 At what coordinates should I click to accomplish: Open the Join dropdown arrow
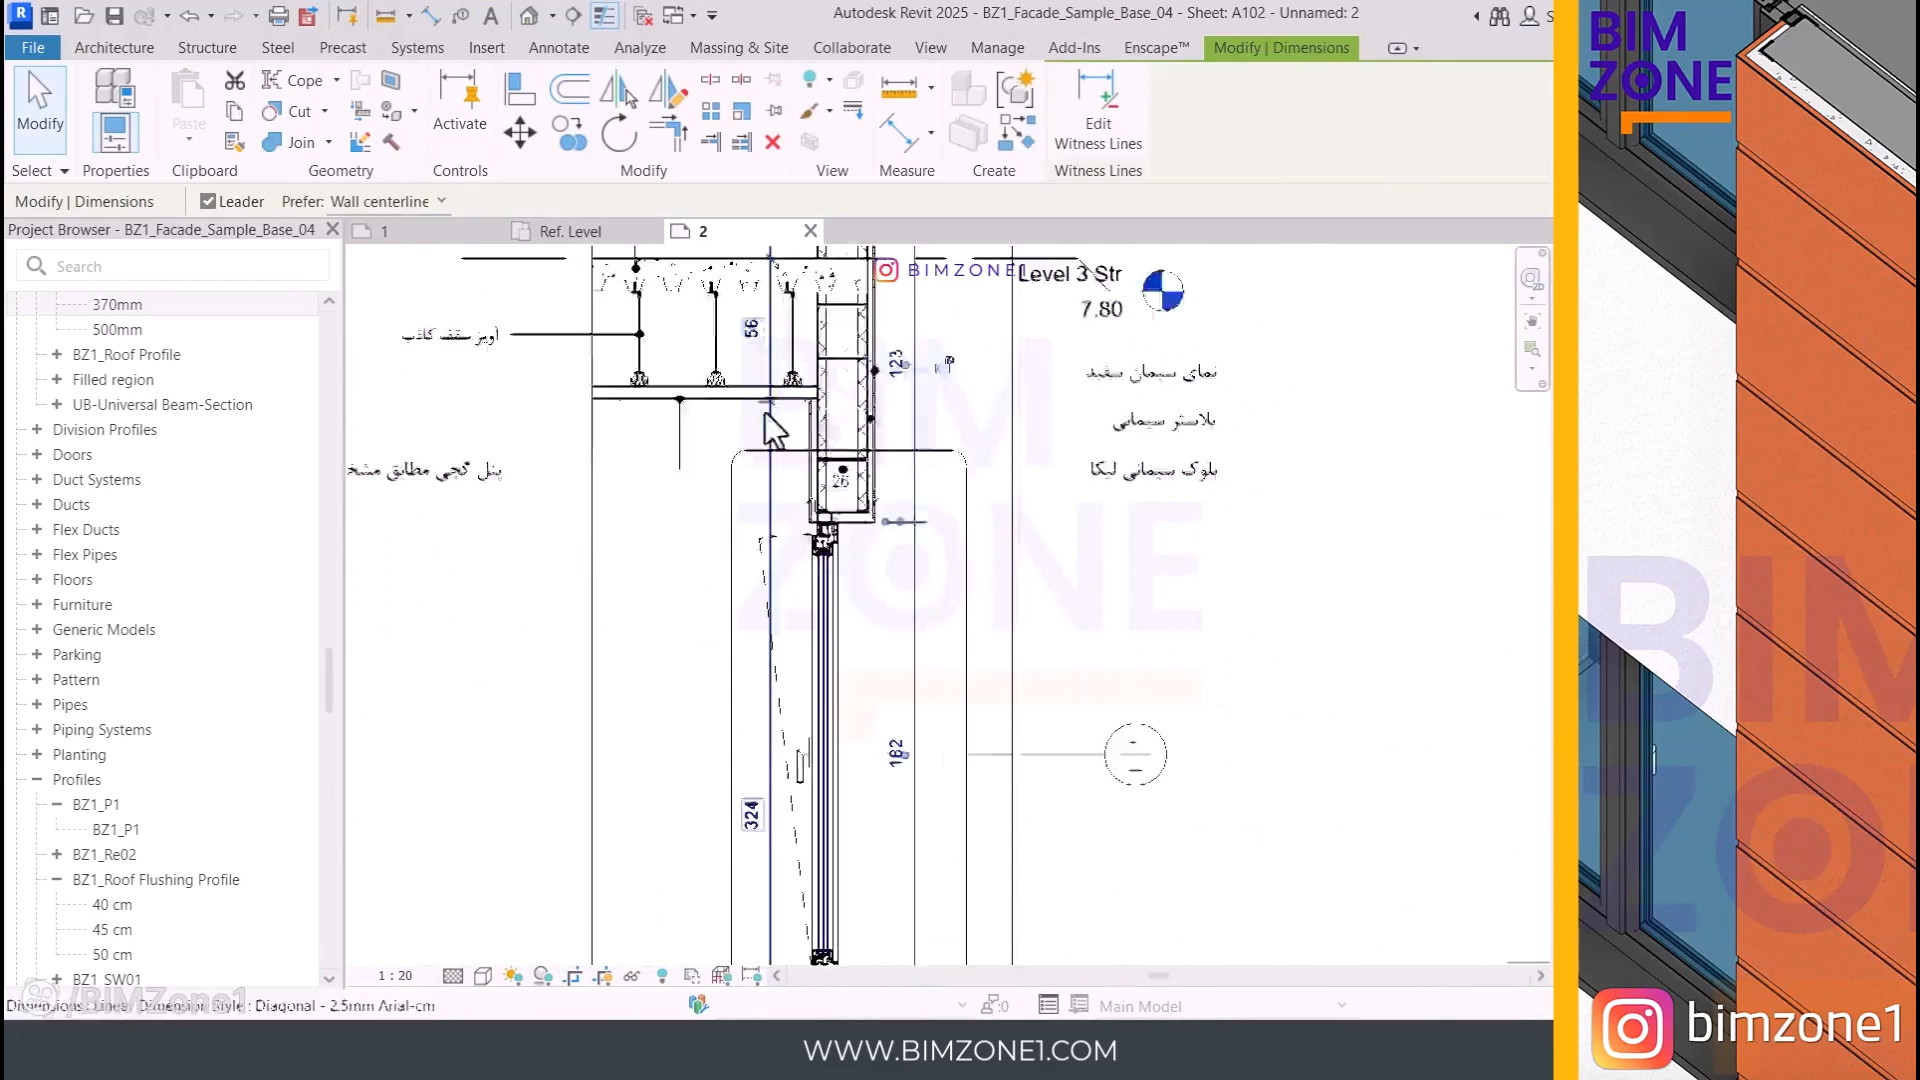click(x=329, y=142)
